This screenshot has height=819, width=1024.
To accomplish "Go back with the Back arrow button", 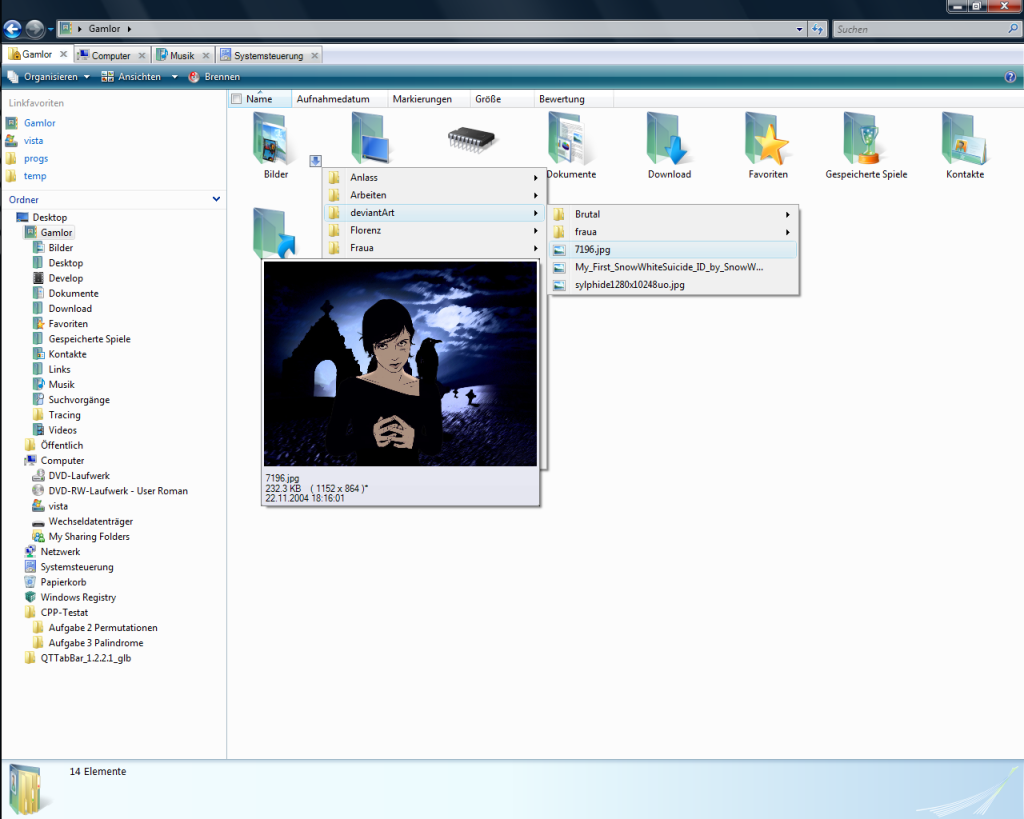I will coord(12,29).
